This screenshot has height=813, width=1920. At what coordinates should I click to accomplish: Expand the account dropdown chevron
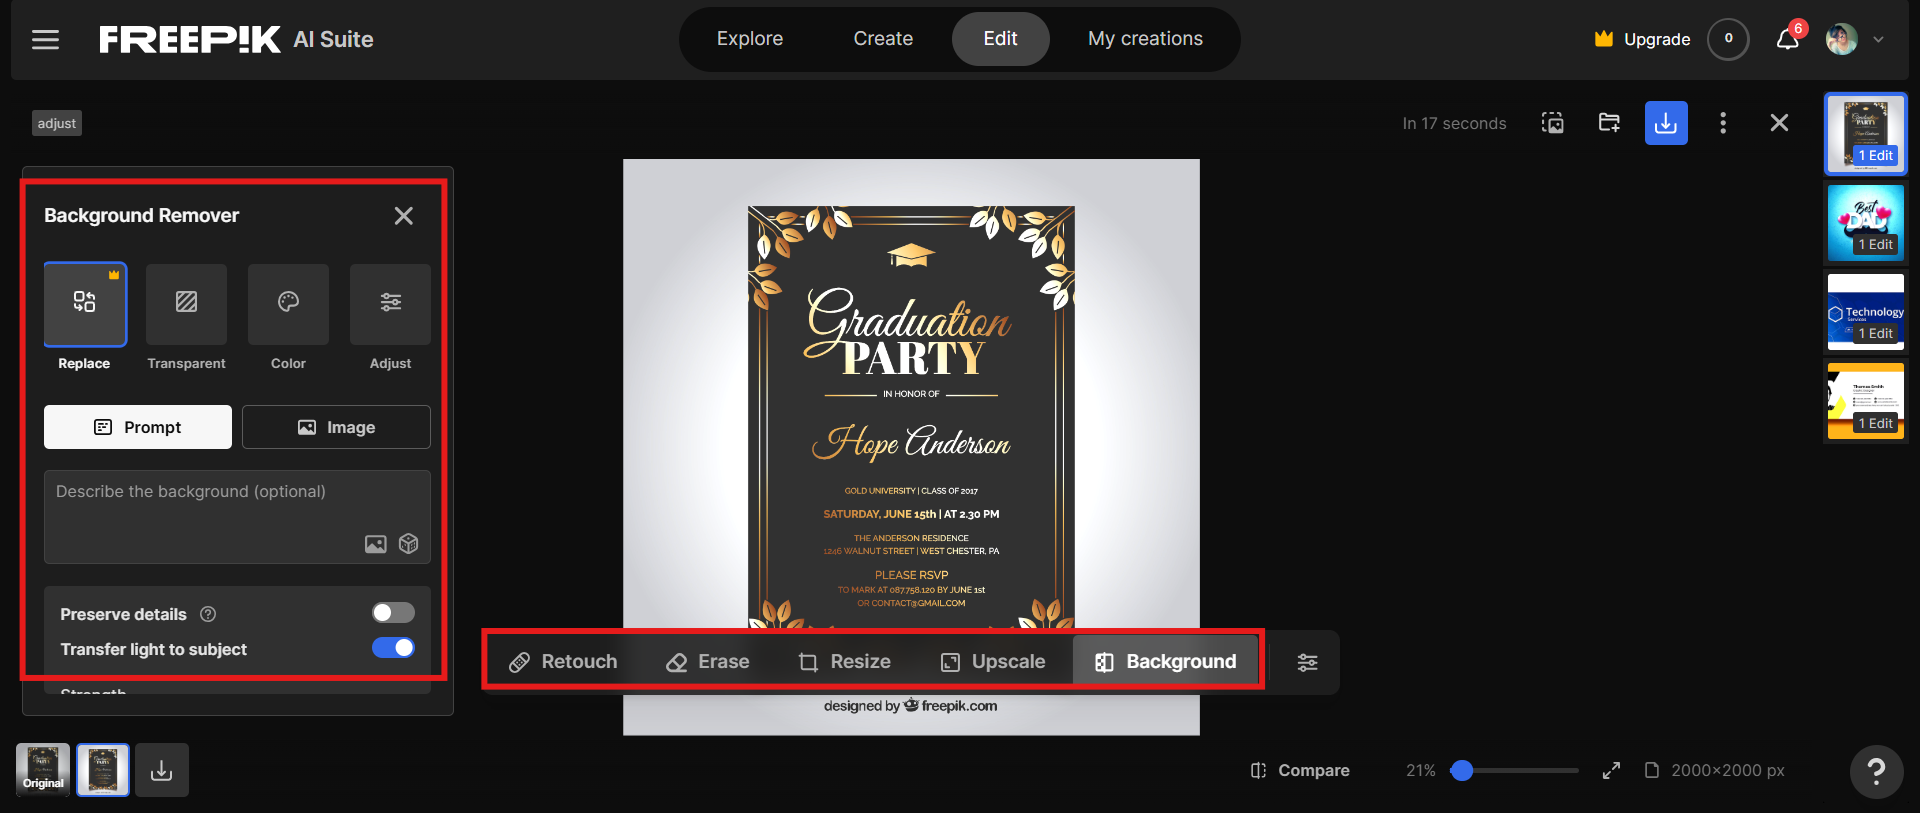pyautogui.click(x=1879, y=40)
